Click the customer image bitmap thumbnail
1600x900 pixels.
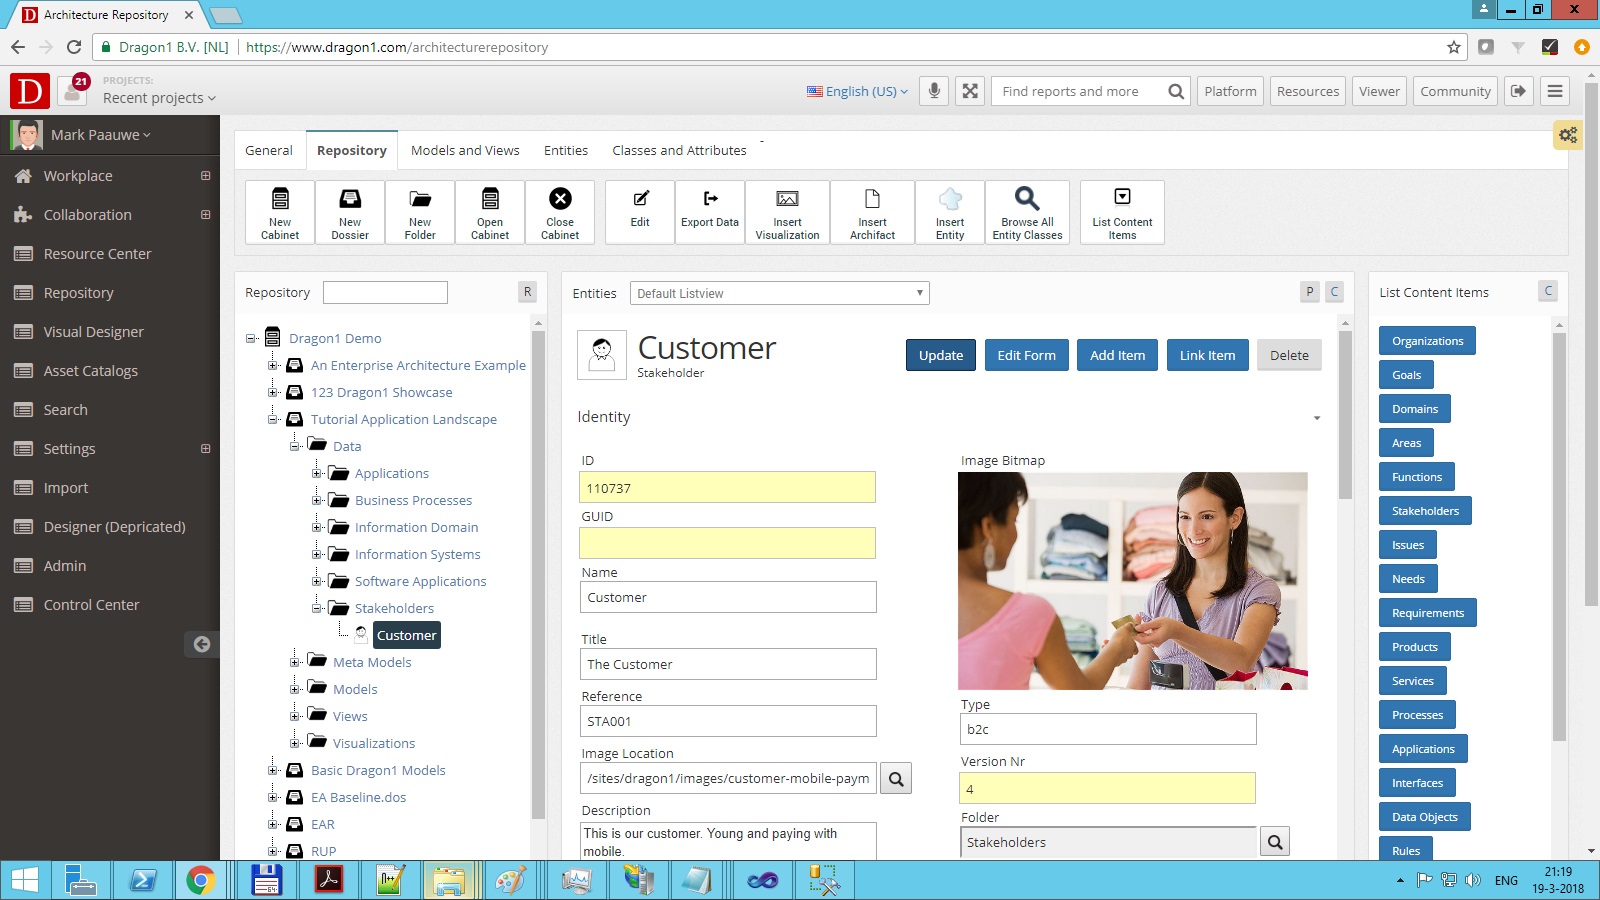point(1132,581)
